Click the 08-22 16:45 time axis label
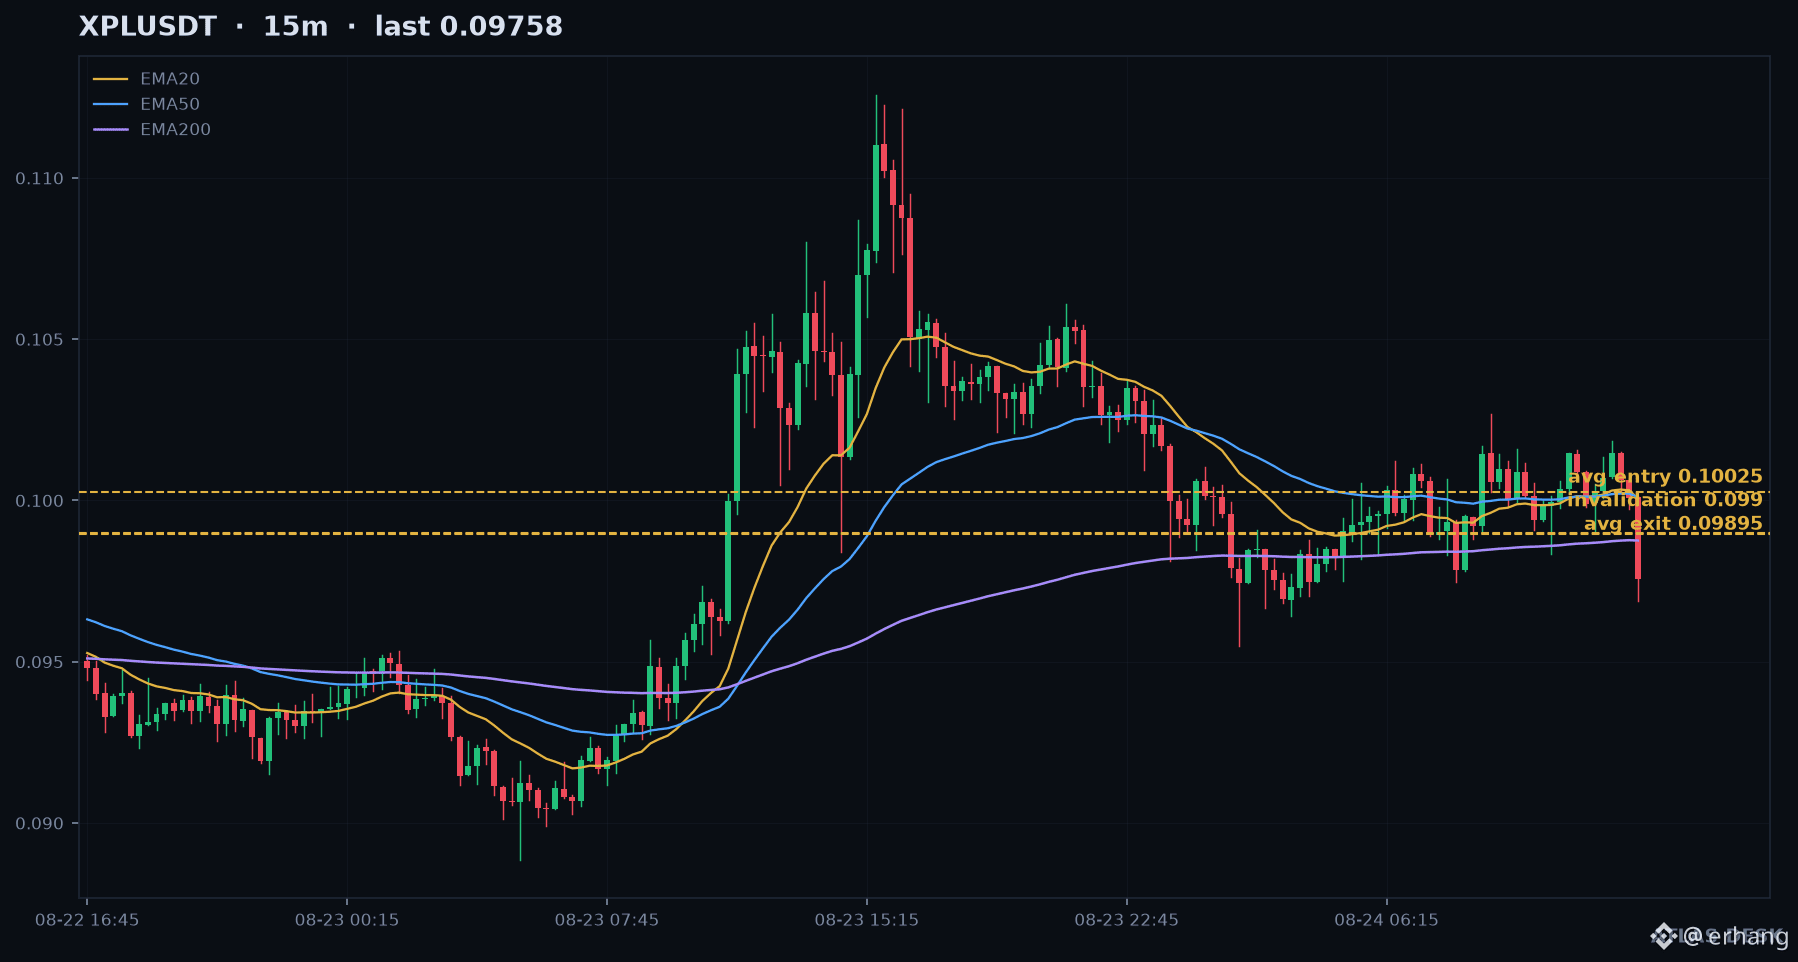The image size is (1798, 962). click(87, 920)
